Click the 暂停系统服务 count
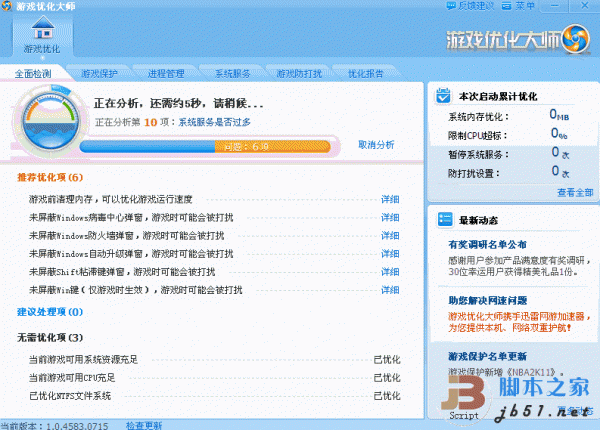Viewport: 600px width, 430px height. (x=560, y=152)
